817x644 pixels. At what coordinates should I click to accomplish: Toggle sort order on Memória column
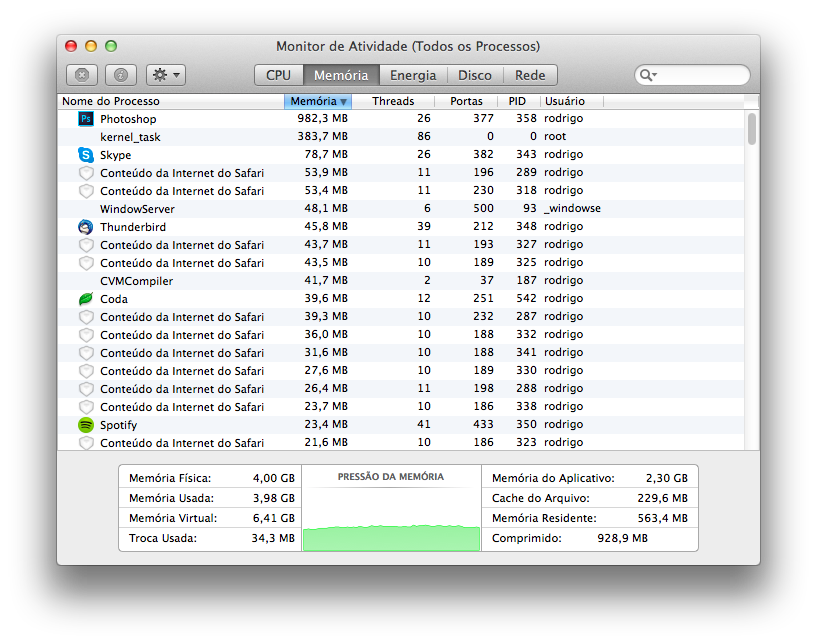click(x=318, y=101)
